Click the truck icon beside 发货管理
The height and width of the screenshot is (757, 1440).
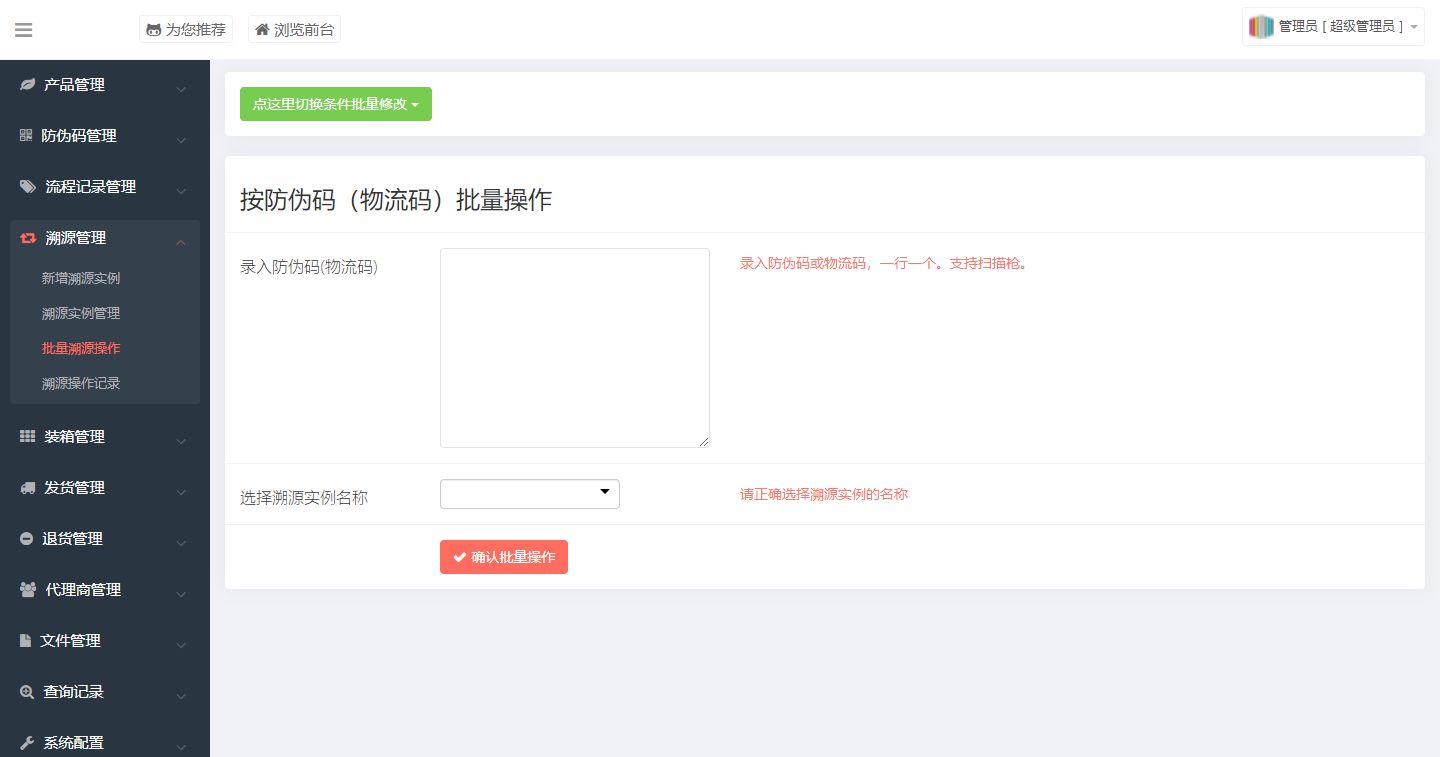point(25,487)
